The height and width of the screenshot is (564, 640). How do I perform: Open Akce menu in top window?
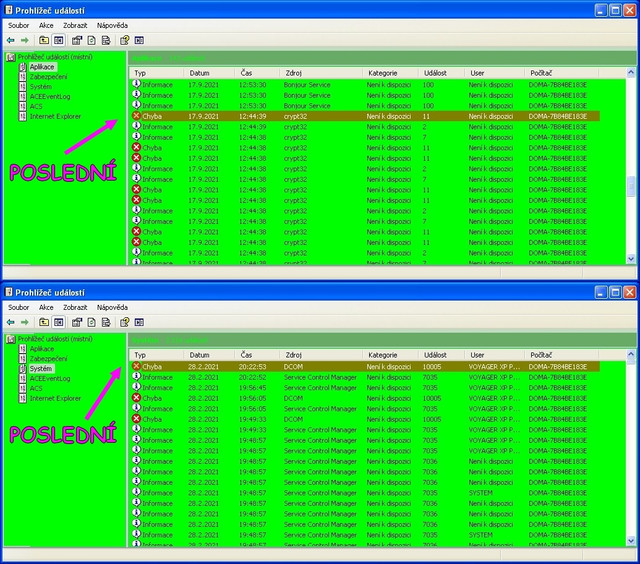point(46,25)
